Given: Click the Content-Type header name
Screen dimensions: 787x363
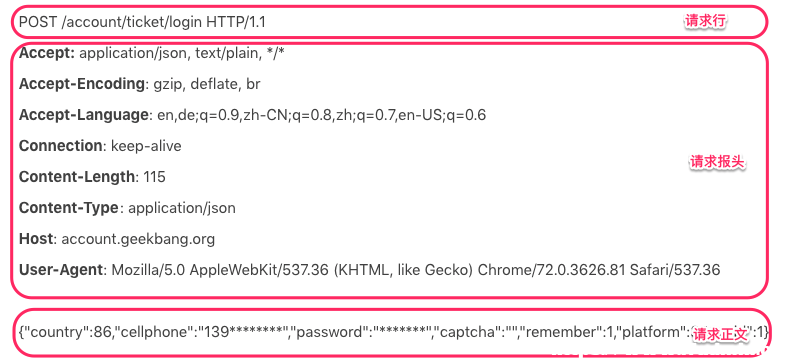Looking at the screenshot, I should [69, 208].
